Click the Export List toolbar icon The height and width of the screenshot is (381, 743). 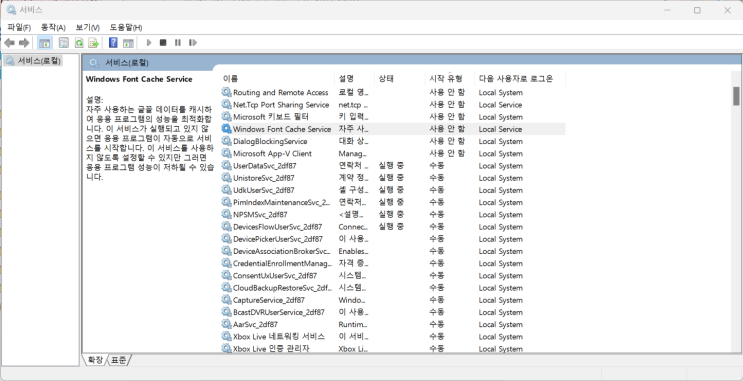point(93,43)
